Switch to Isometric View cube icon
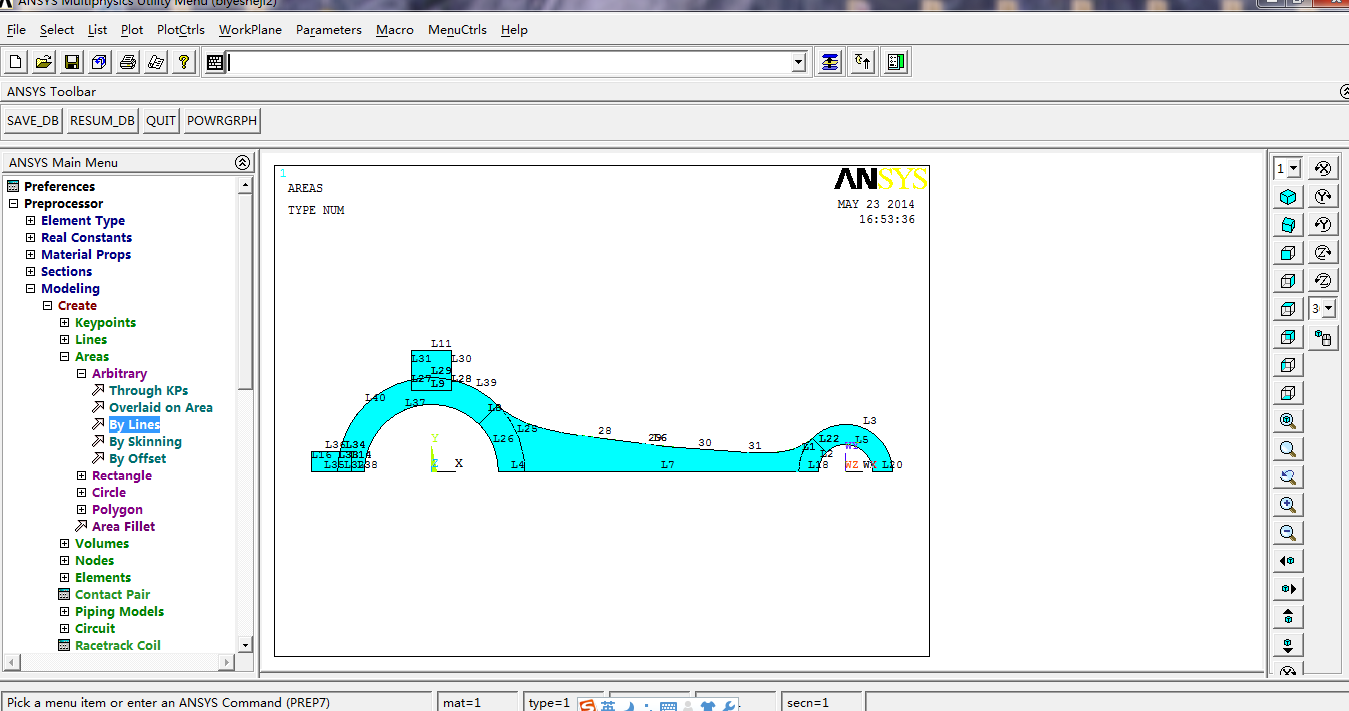Viewport: 1349px width, 711px height. [x=1289, y=197]
